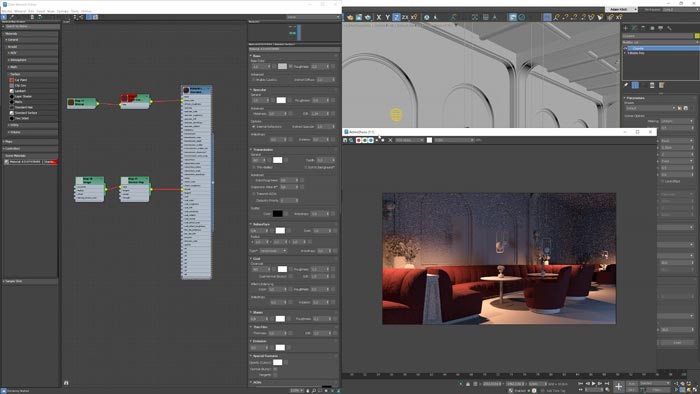Image resolution: width=700 pixels, height=394 pixels.
Task: Select the ZX plane constraint button
Action: point(405,17)
